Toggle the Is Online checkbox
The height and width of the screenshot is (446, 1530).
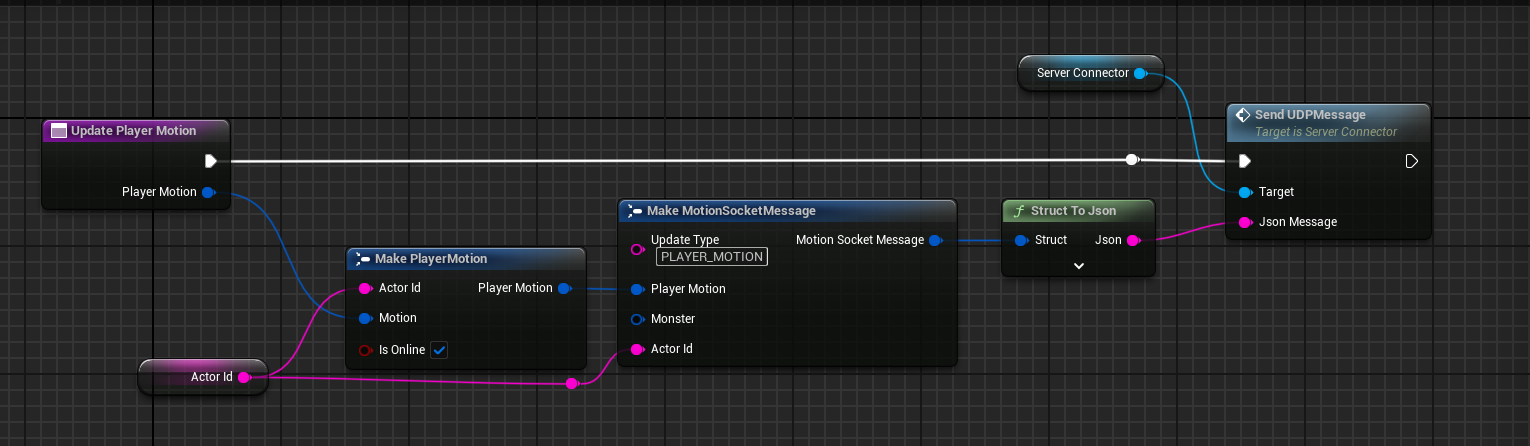tap(439, 350)
